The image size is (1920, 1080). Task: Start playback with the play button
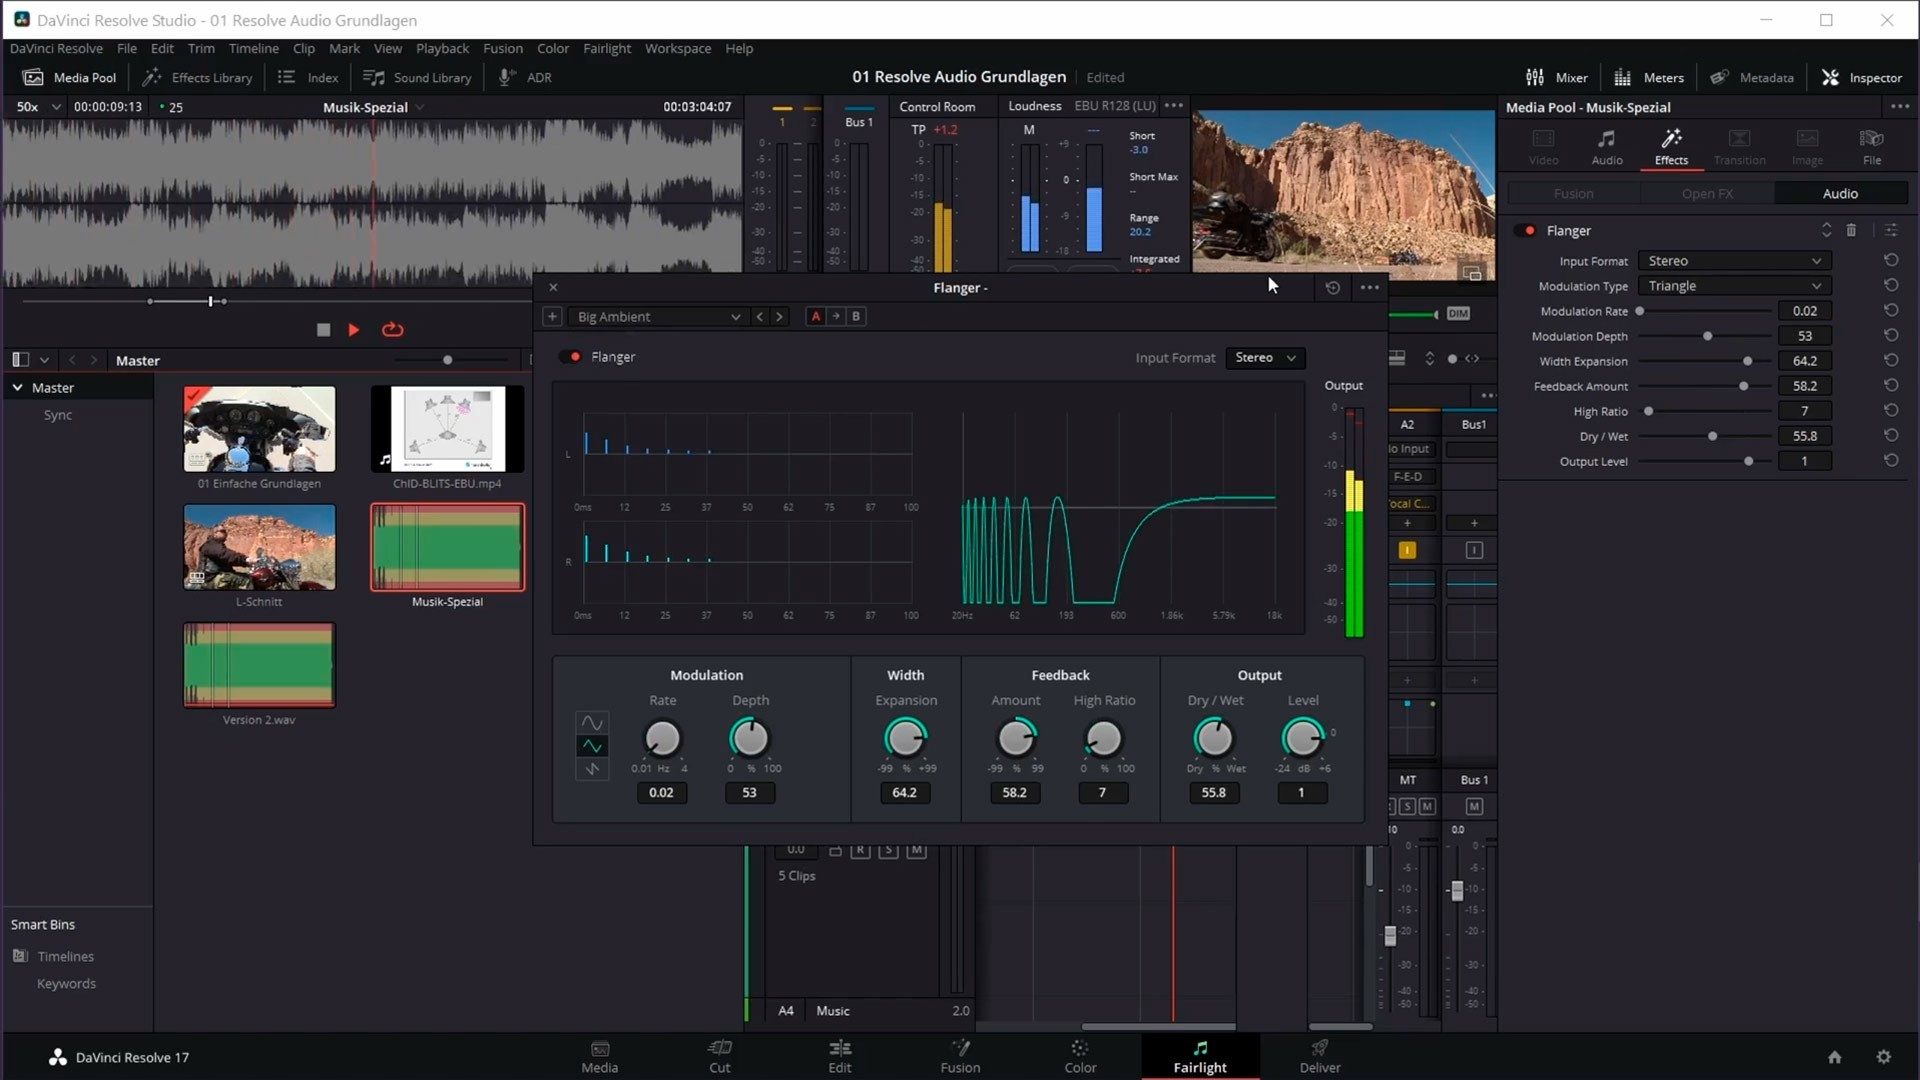pos(353,329)
